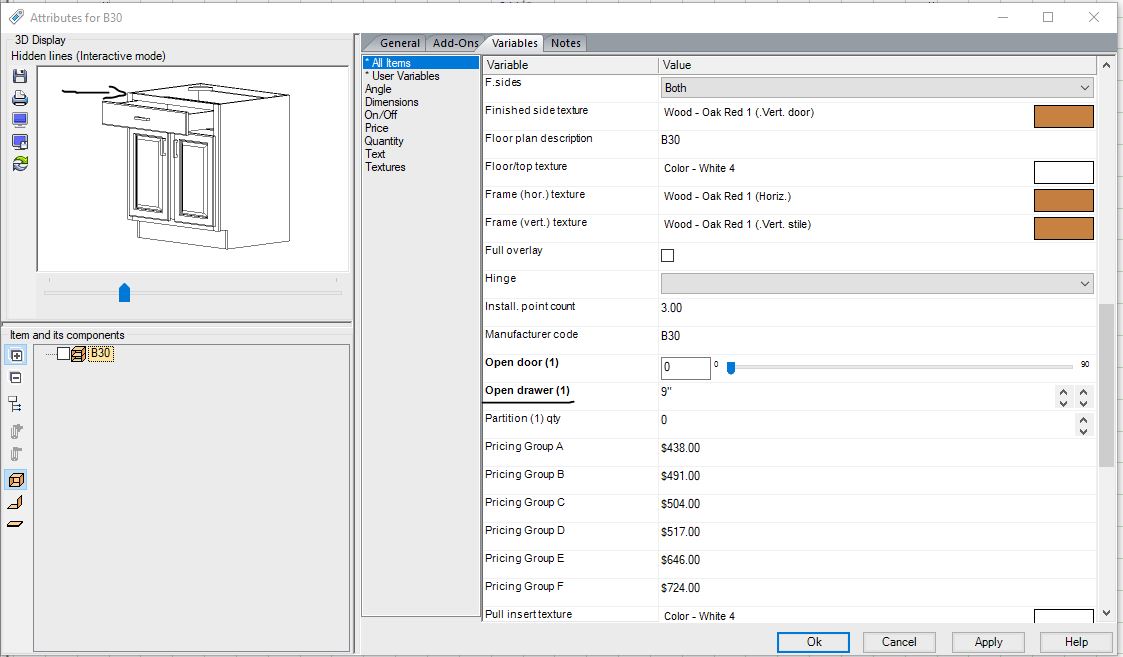Viewport: 1123px width, 657px height.
Task: Open Help for this dialog
Action: [1076, 642]
